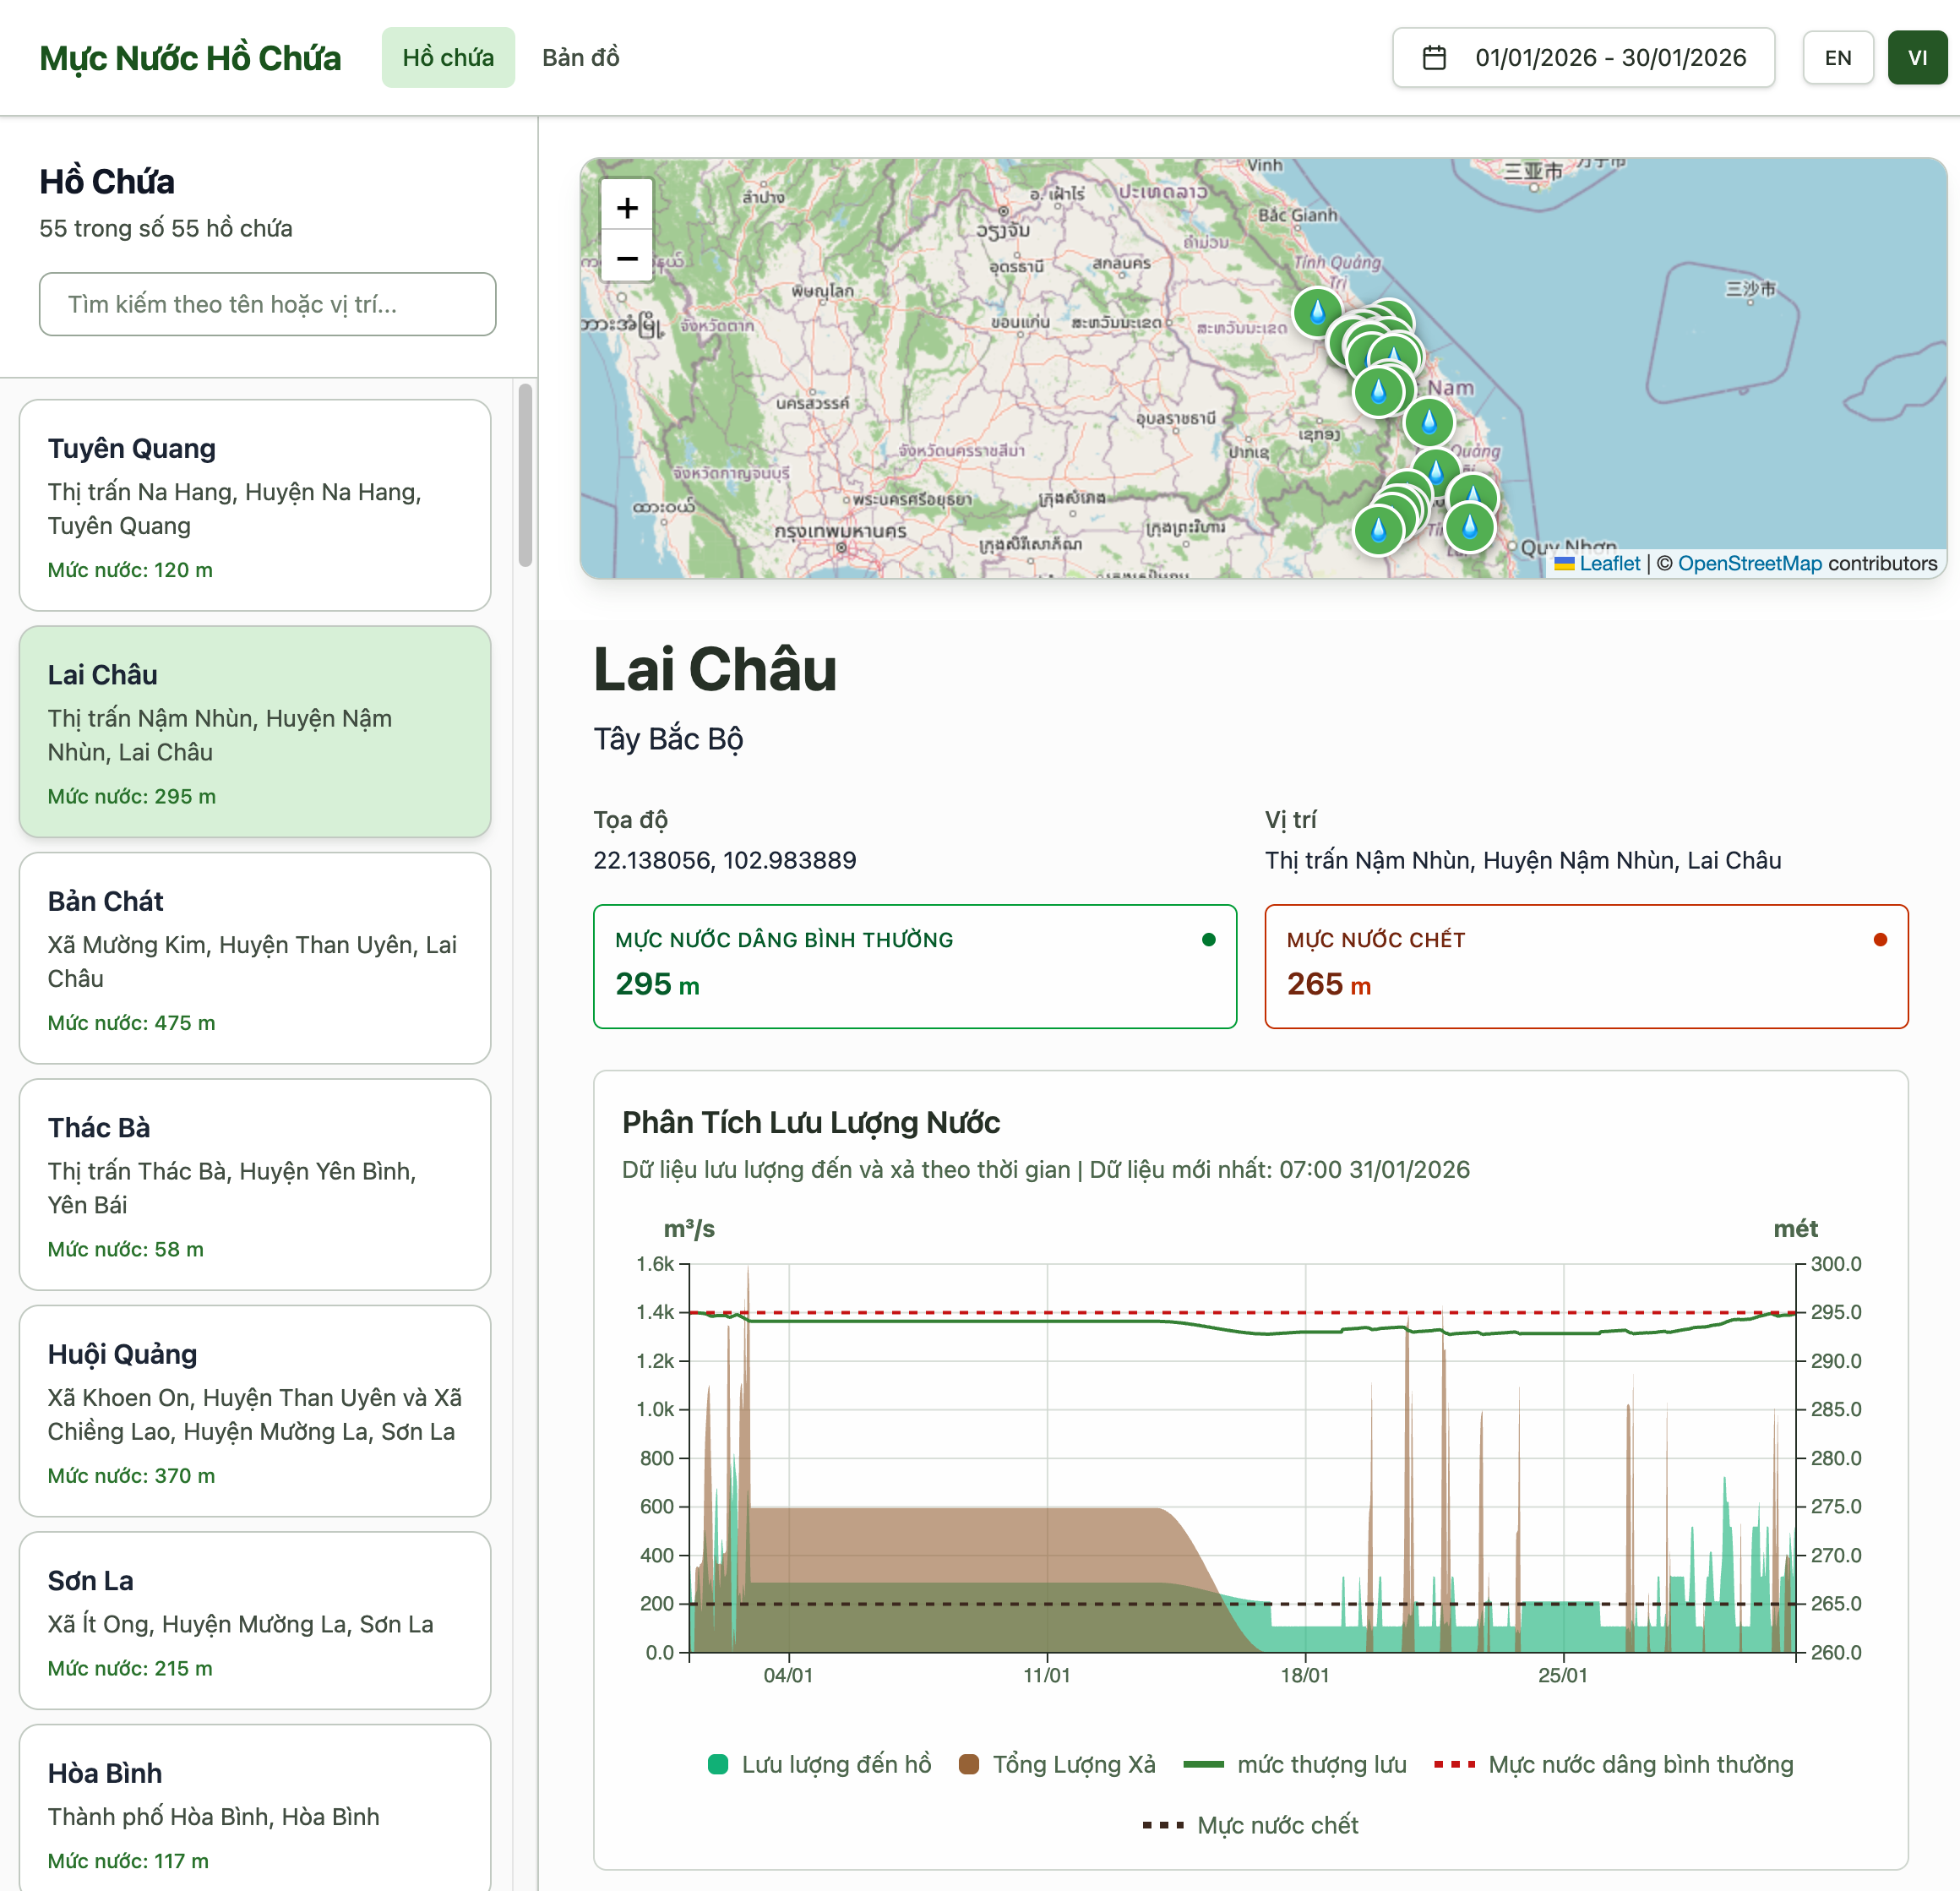Toggle Lưu lượng đến hồ legend series

point(819,1764)
